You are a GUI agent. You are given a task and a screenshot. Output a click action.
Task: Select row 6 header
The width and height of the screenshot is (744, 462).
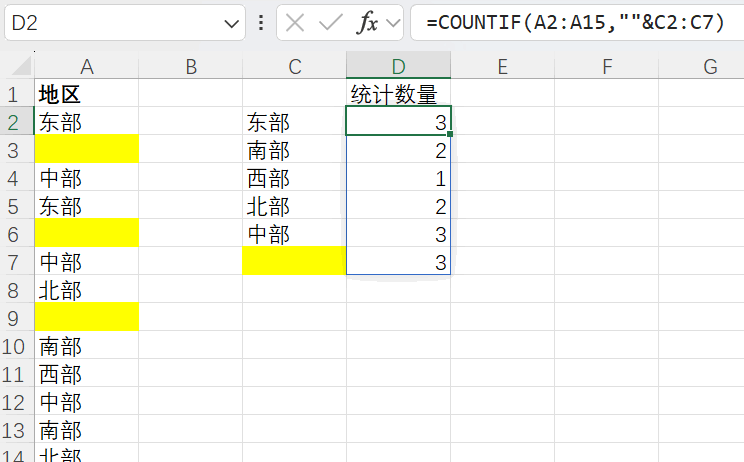(17, 235)
